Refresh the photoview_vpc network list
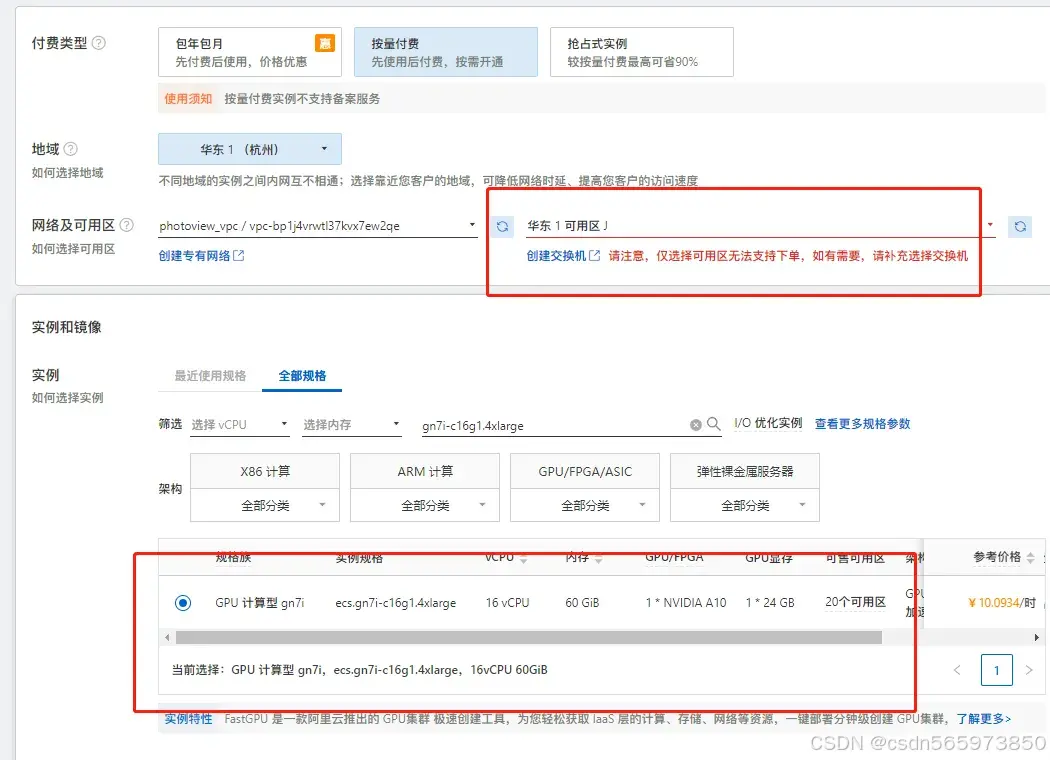Viewport: 1050px width, 760px height. point(502,227)
